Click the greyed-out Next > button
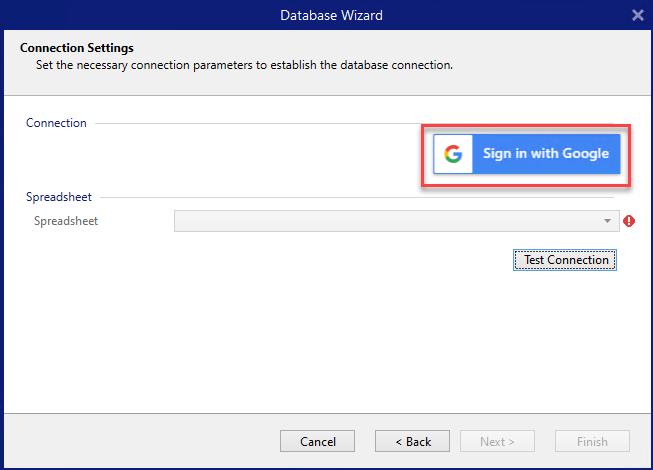Viewport: 653px width, 470px height. click(x=497, y=441)
